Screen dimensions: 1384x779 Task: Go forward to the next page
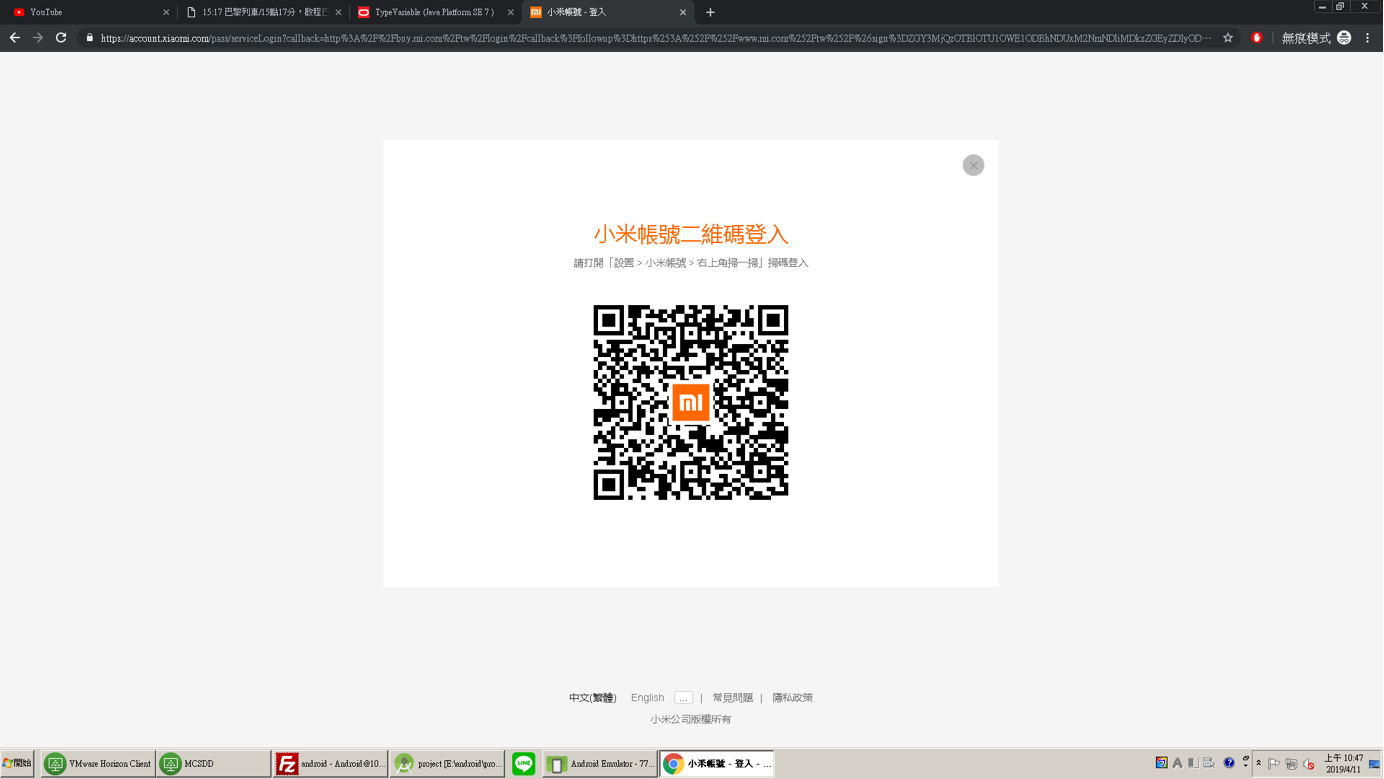[x=38, y=38]
